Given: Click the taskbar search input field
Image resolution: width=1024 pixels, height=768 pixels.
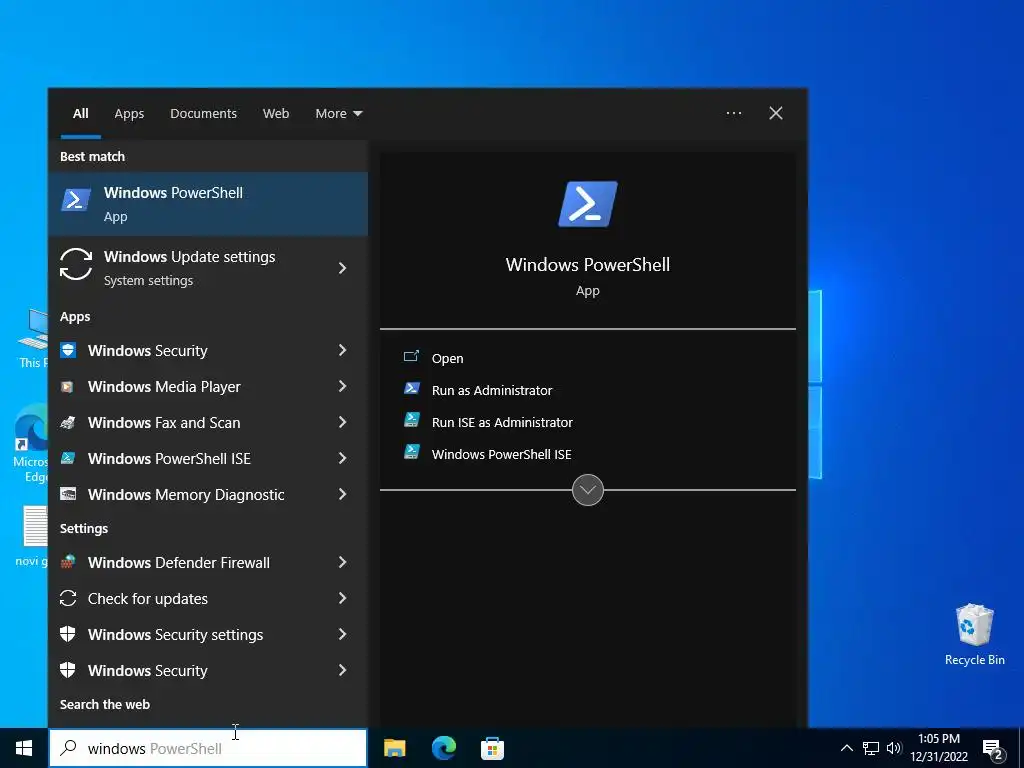Looking at the screenshot, I should pyautogui.click(x=208, y=748).
